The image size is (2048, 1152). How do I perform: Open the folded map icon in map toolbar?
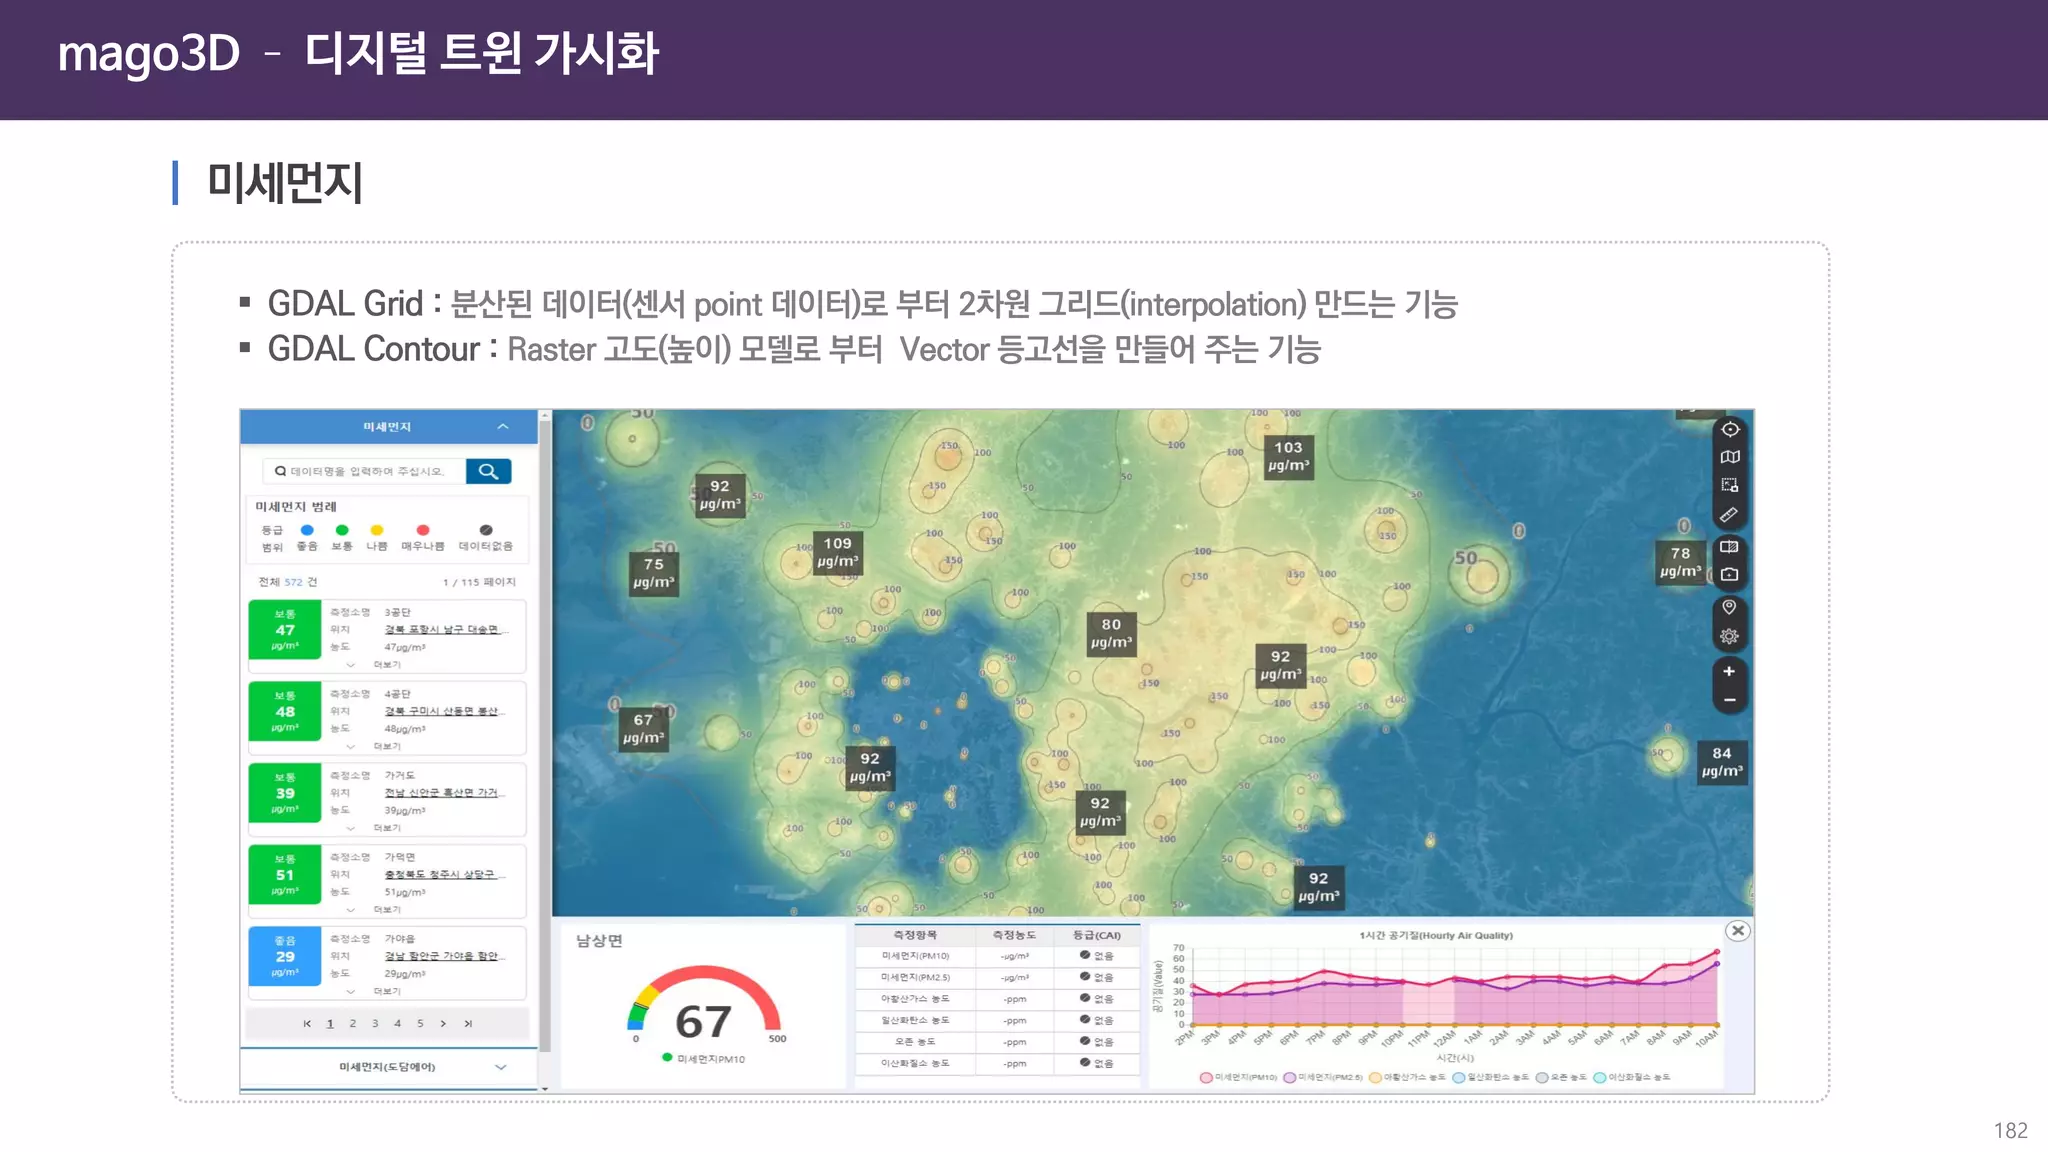[1730, 457]
